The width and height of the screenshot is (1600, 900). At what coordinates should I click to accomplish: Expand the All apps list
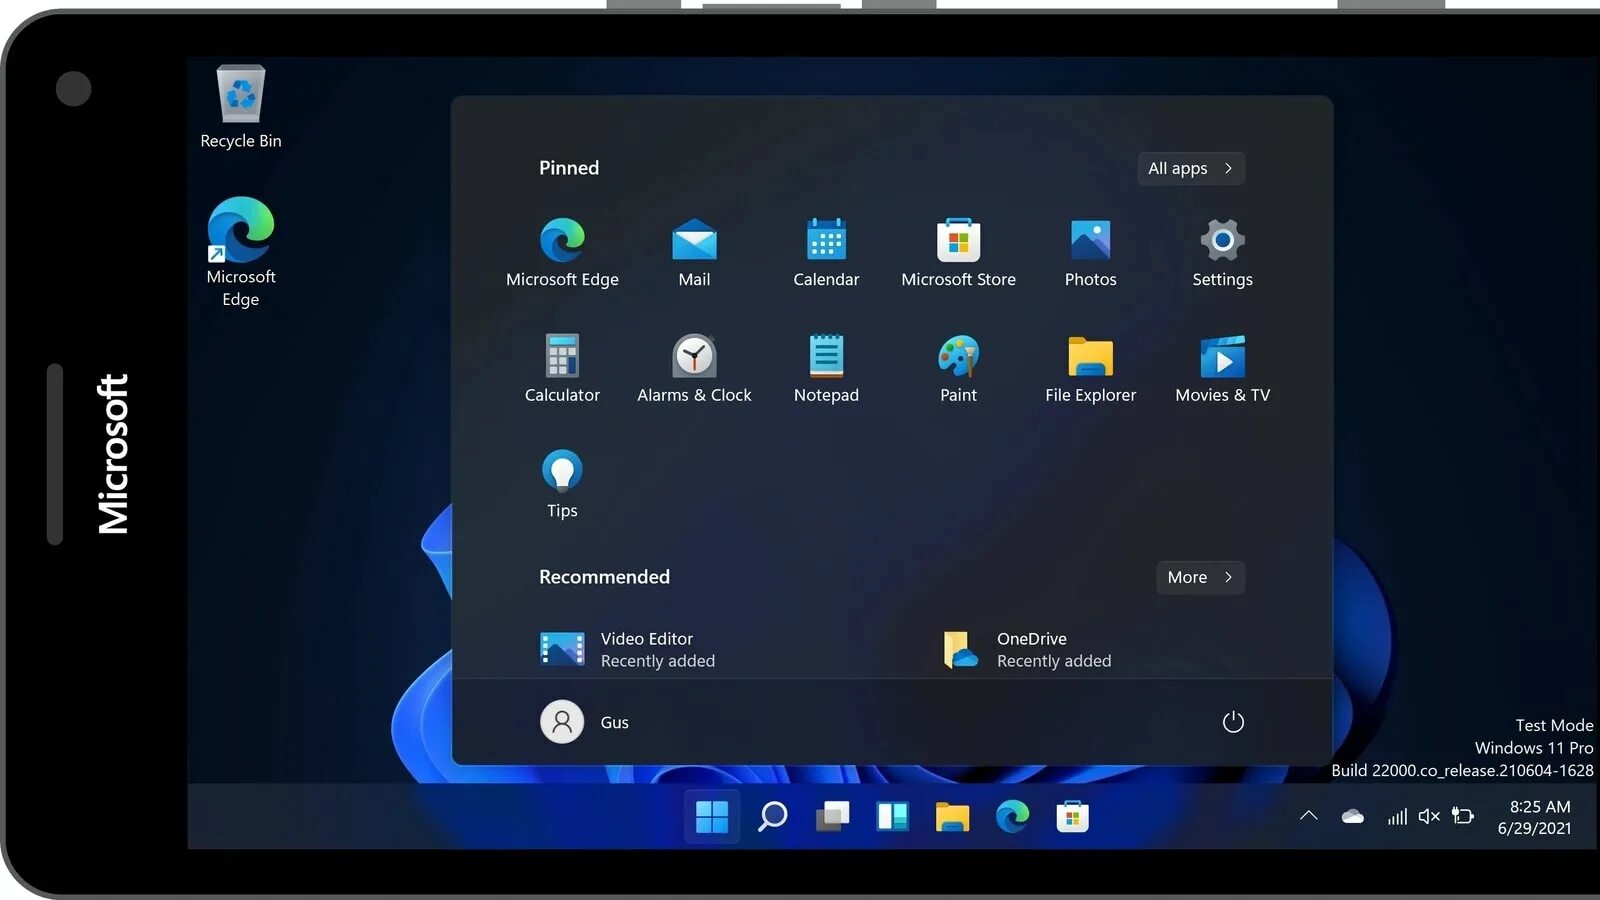(x=1191, y=168)
